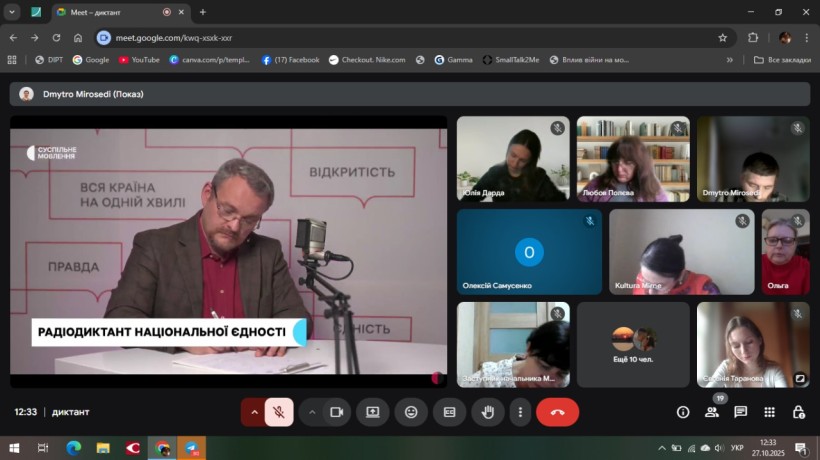Show the participants list
Image resolution: width=820 pixels, height=460 pixels.
tap(712, 412)
